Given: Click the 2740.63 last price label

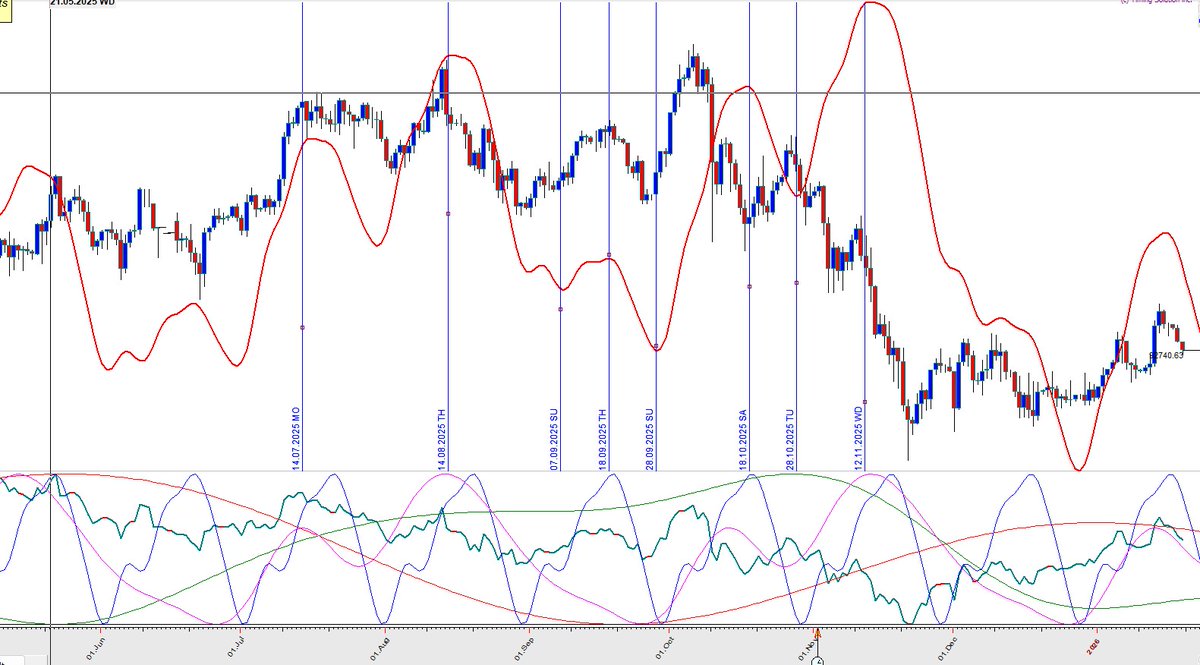Looking at the screenshot, I should (1166, 355).
